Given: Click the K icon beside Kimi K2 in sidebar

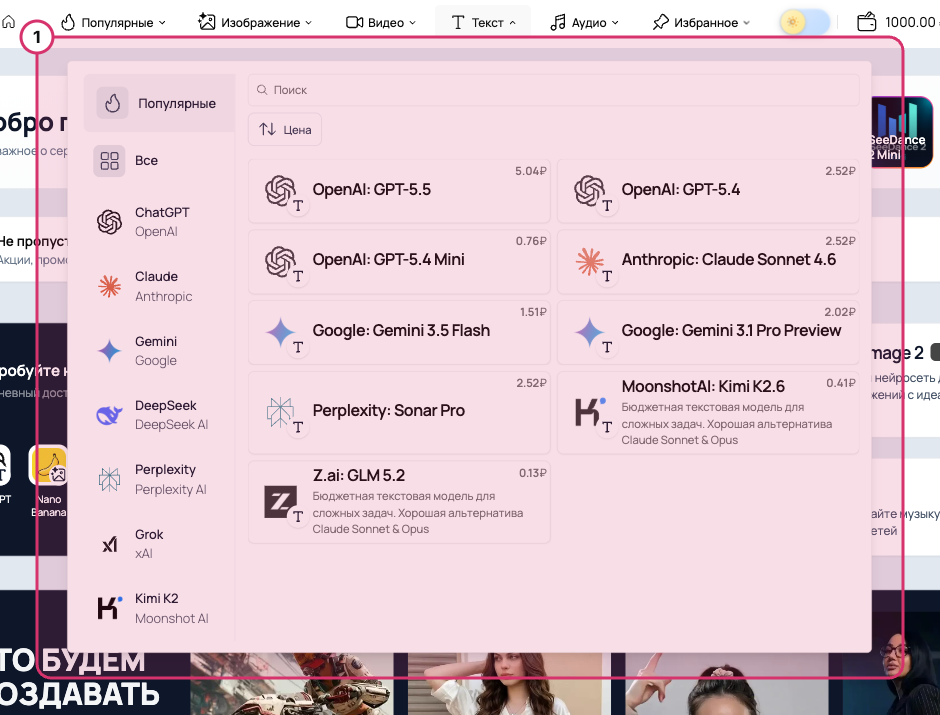Looking at the screenshot, I should point(109,608).
